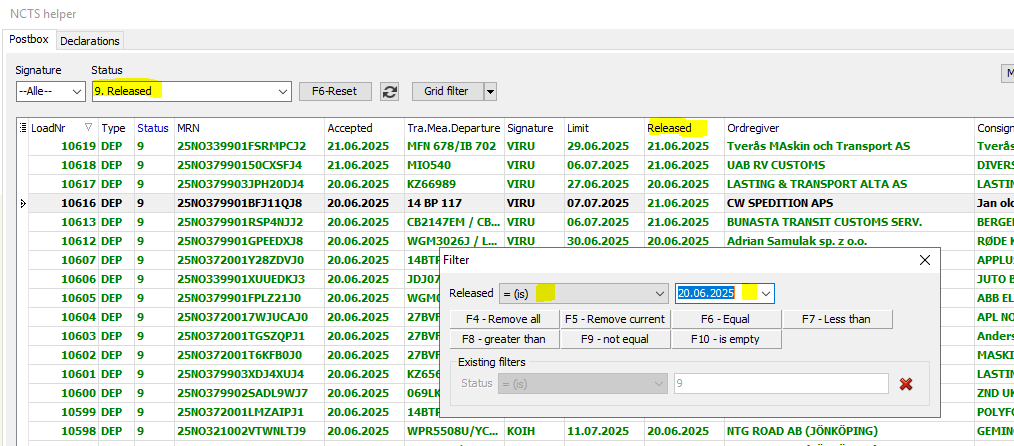Choose F10 - is empty filter
1014x446 pixels.
click(725, 339)
